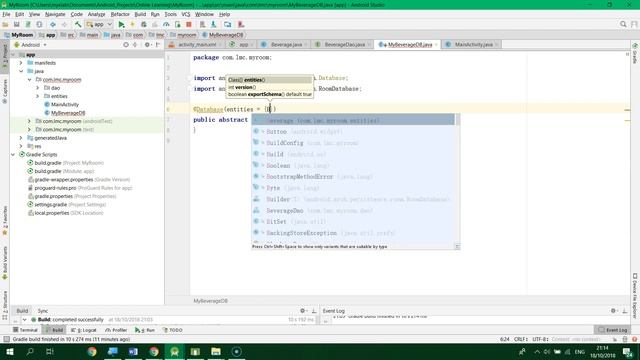Click the UTF-8 encoding in status bar
Viewport: 640px width, 360px height.
(x=540, y=339)
